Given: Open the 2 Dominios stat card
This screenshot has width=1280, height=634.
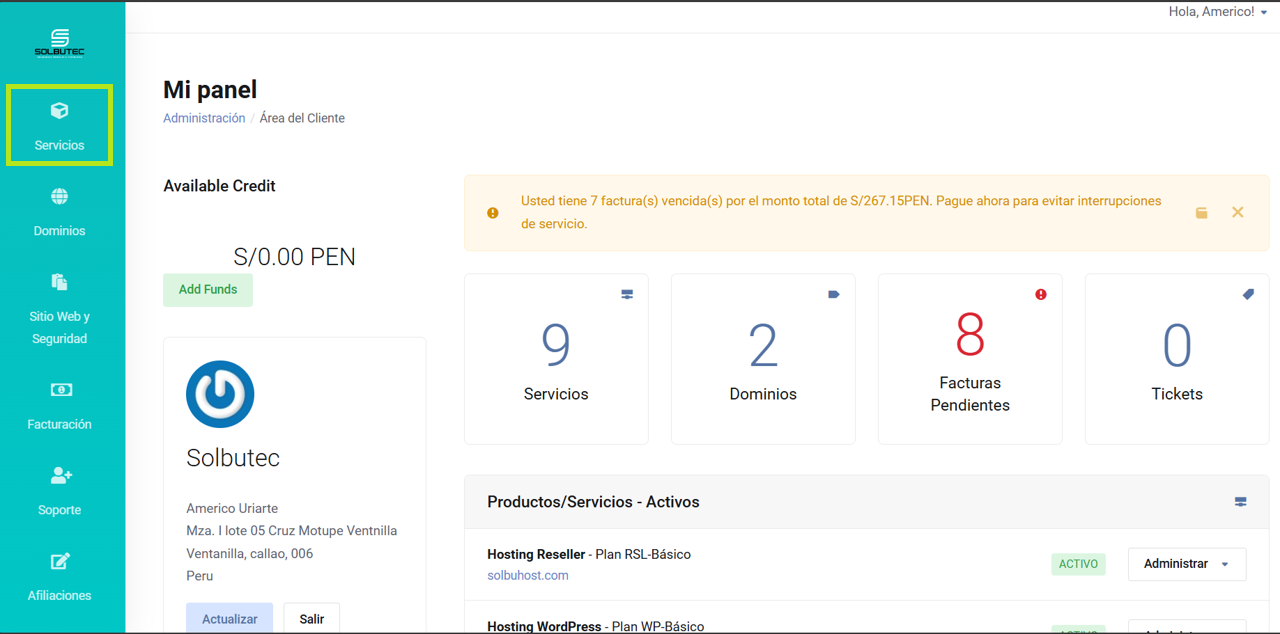Looking at the screenshot, I should (763, 359).
